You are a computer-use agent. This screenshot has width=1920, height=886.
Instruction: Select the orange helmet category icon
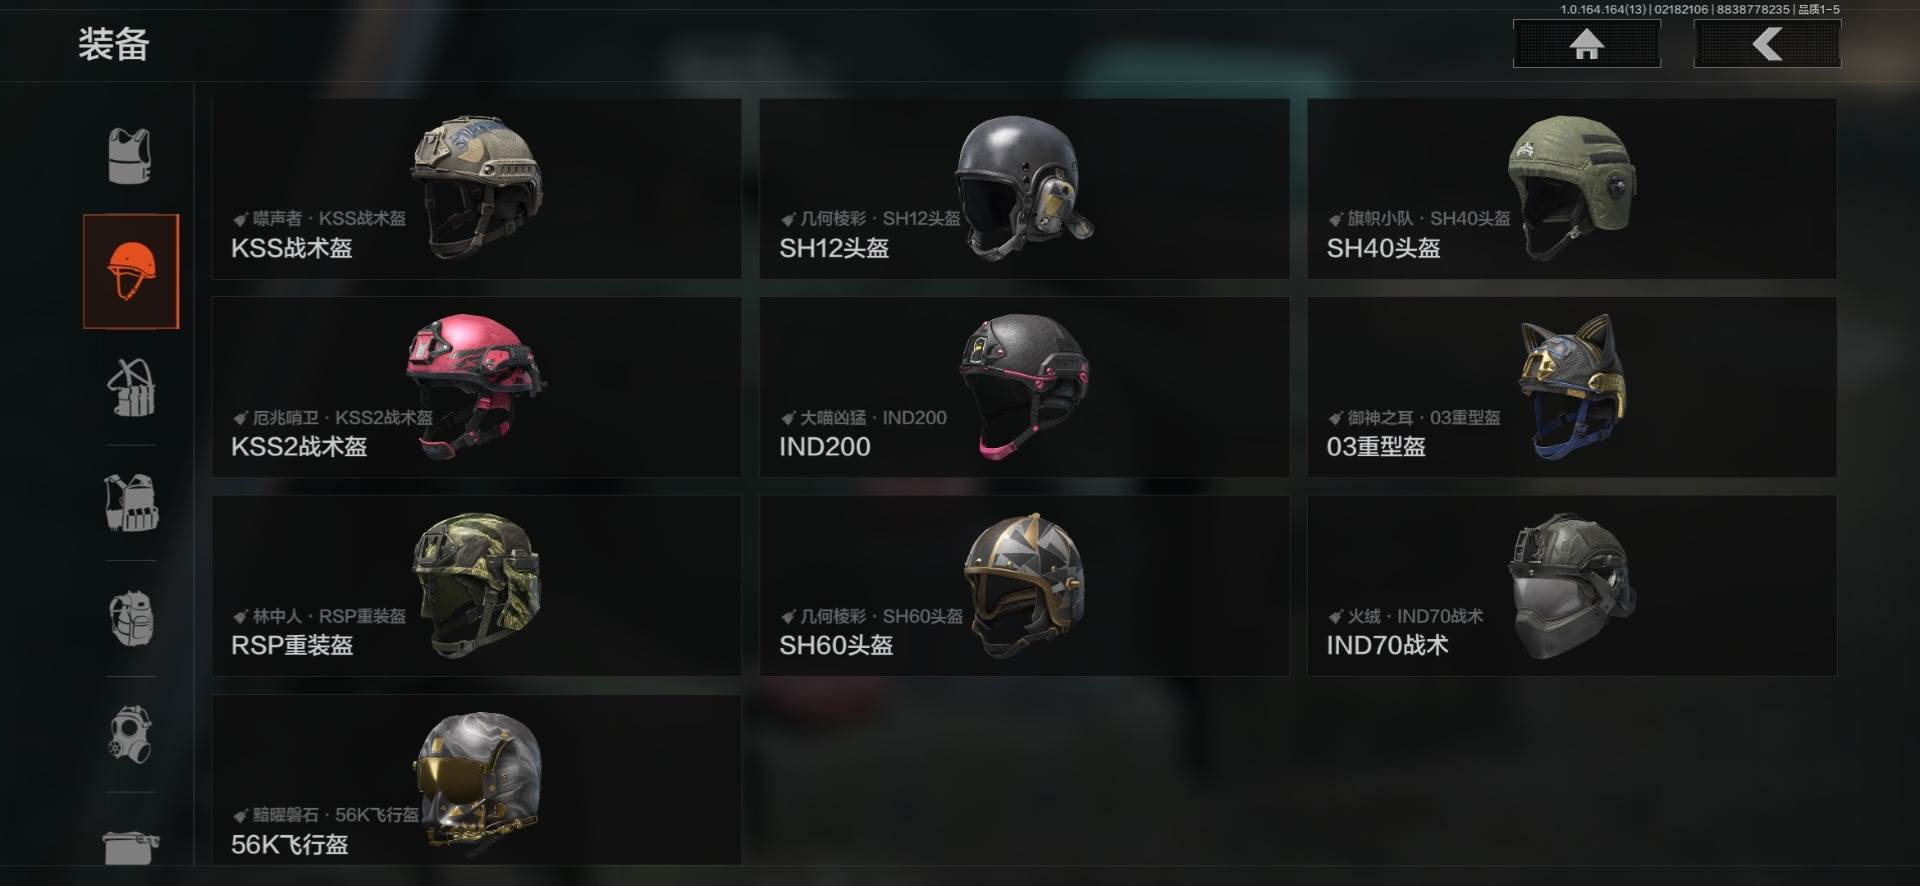pos(131,271)
